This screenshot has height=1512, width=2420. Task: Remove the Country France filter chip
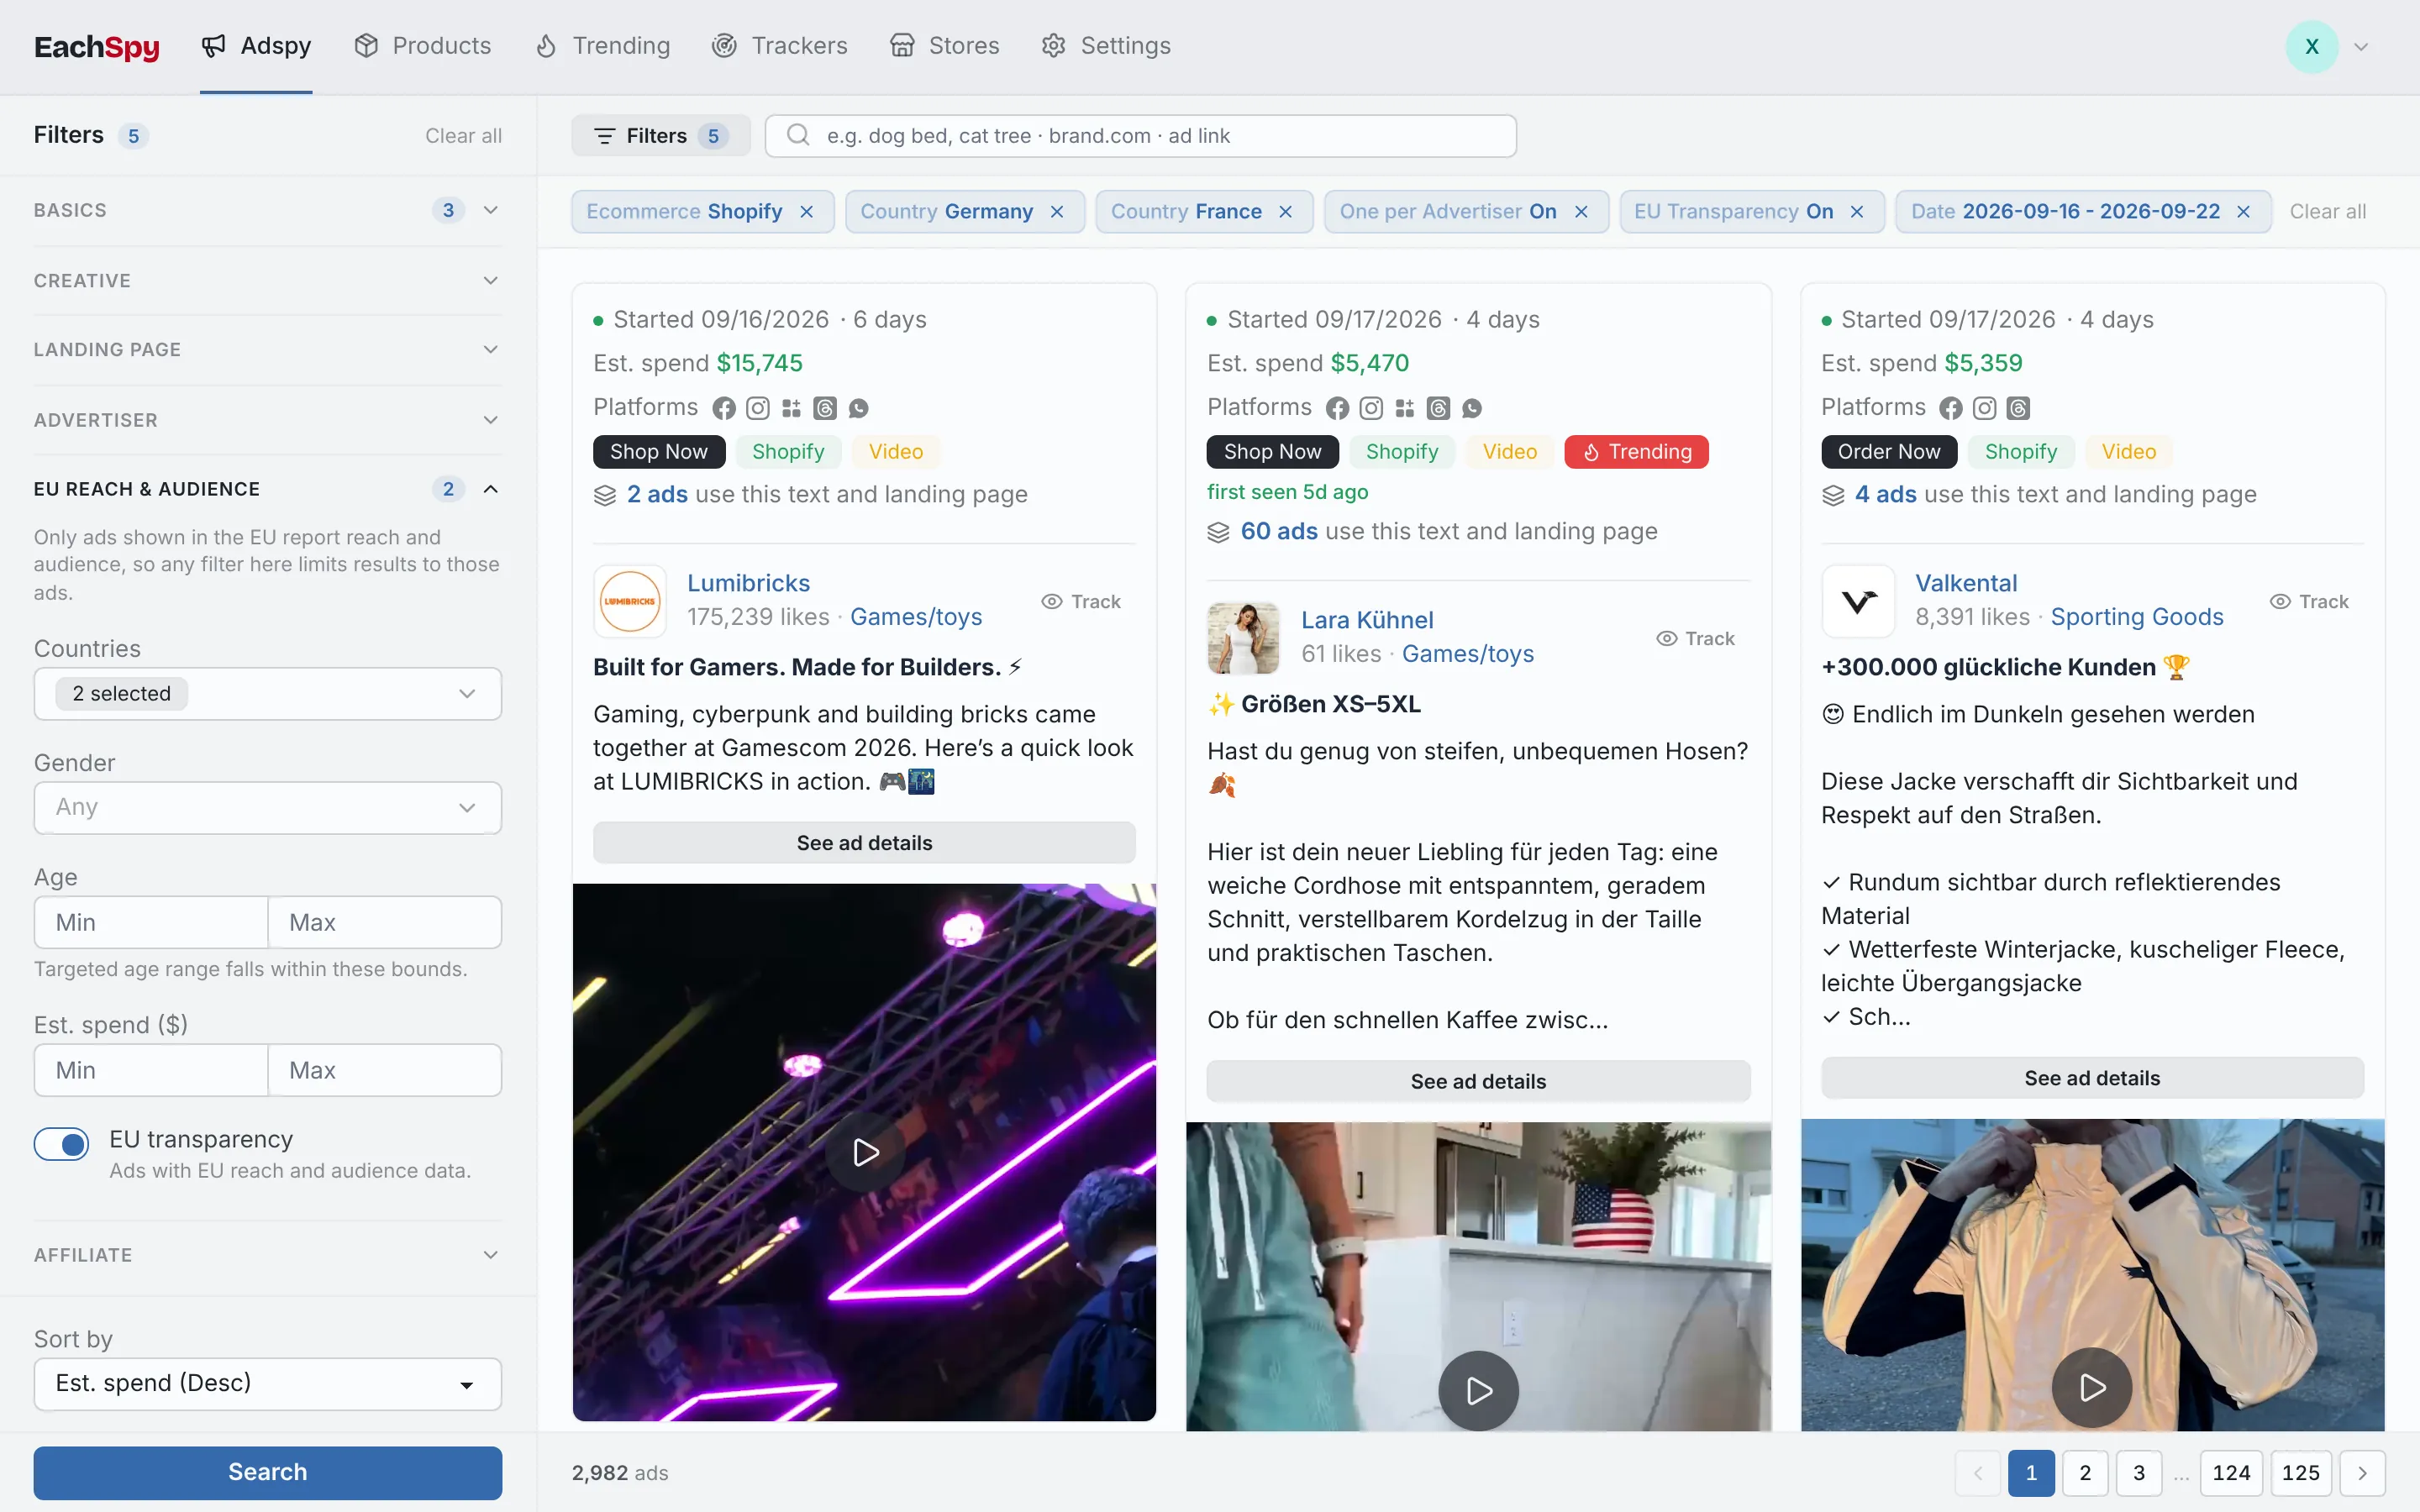coord(1285,212)
